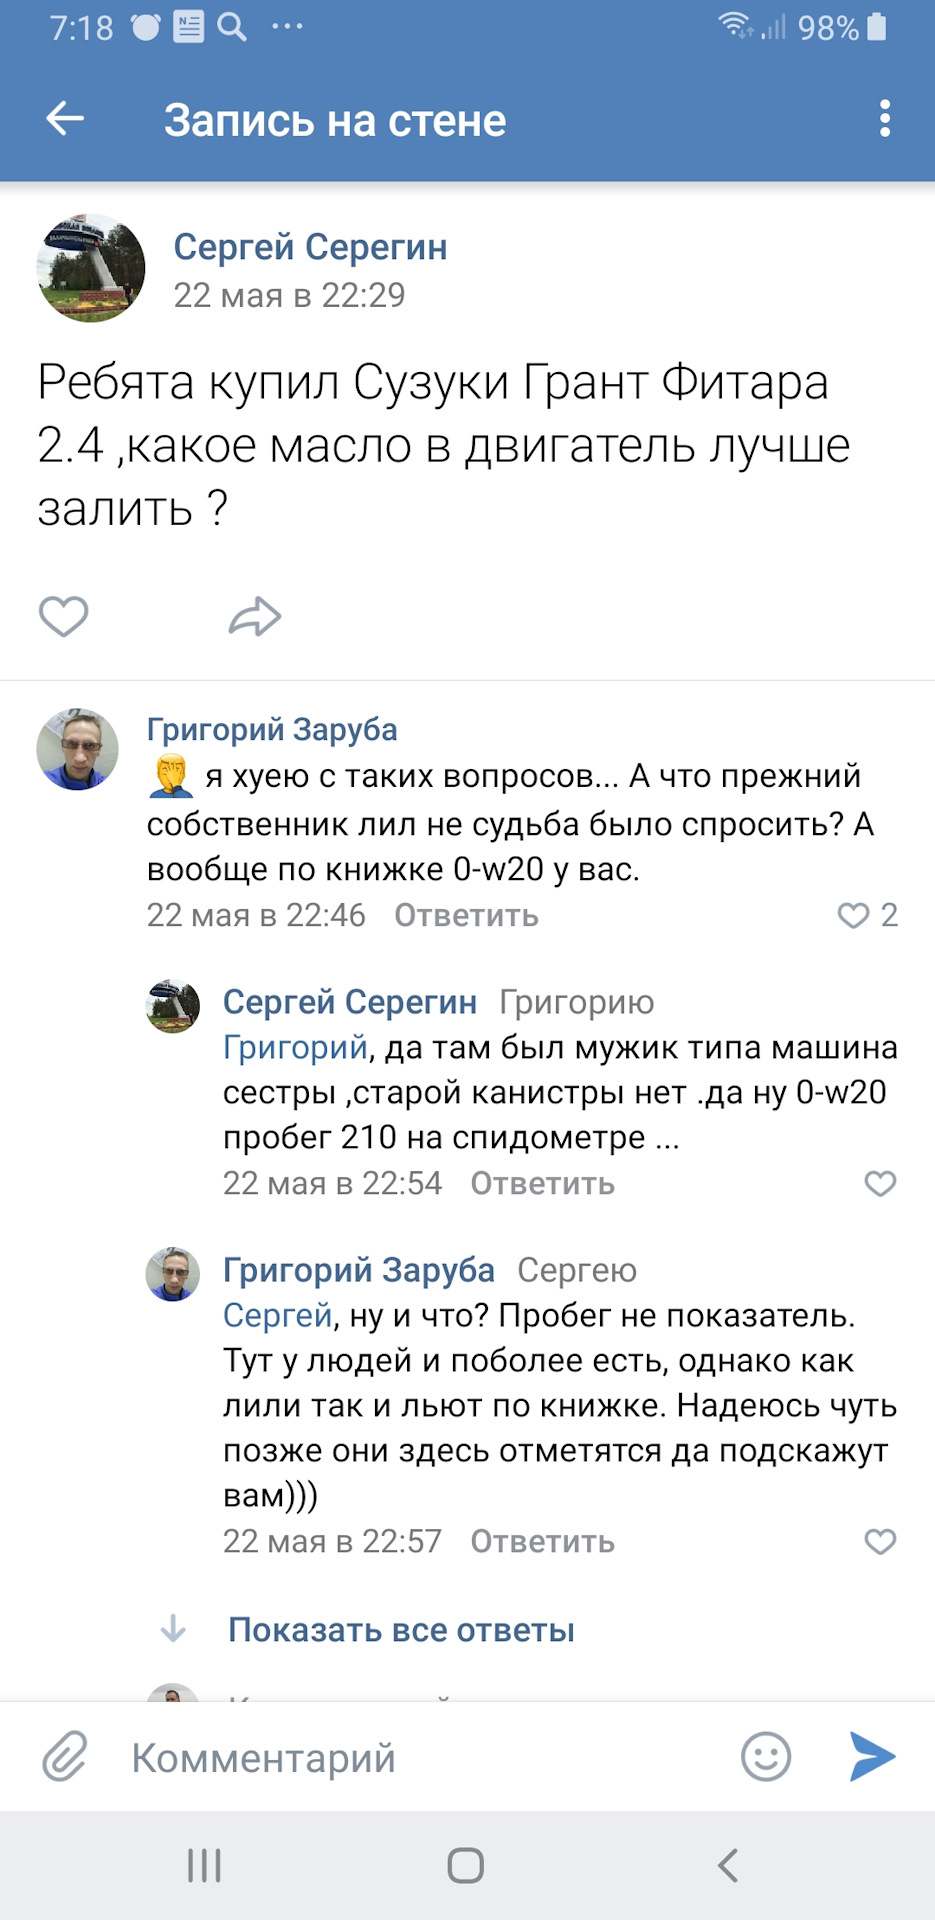Send the comment with the arrow button
Screen dimensions: 935x1920
pyautogui.click(x=872, y=1756)
